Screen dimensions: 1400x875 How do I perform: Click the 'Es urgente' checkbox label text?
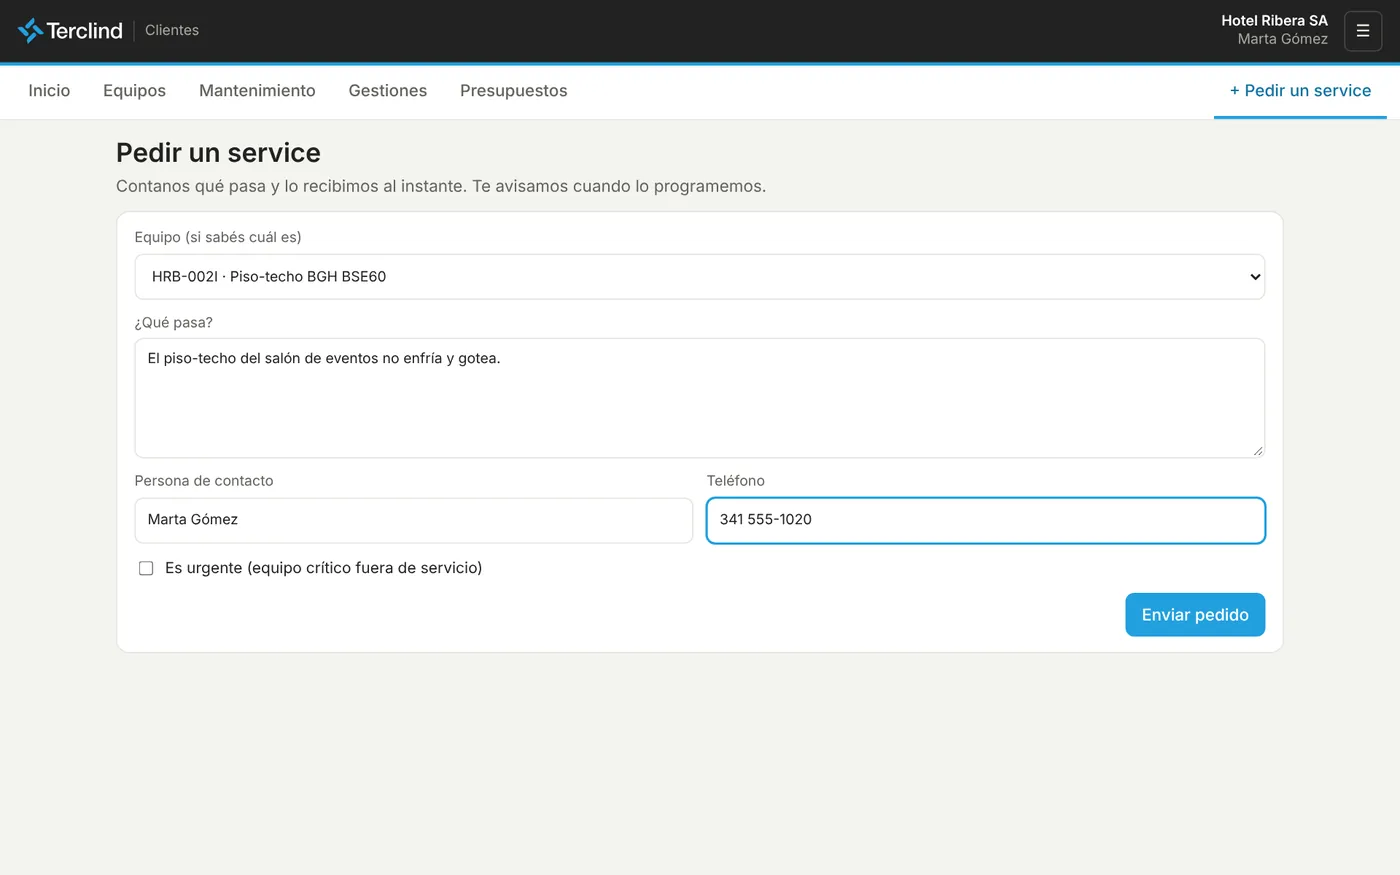(323, 568)
